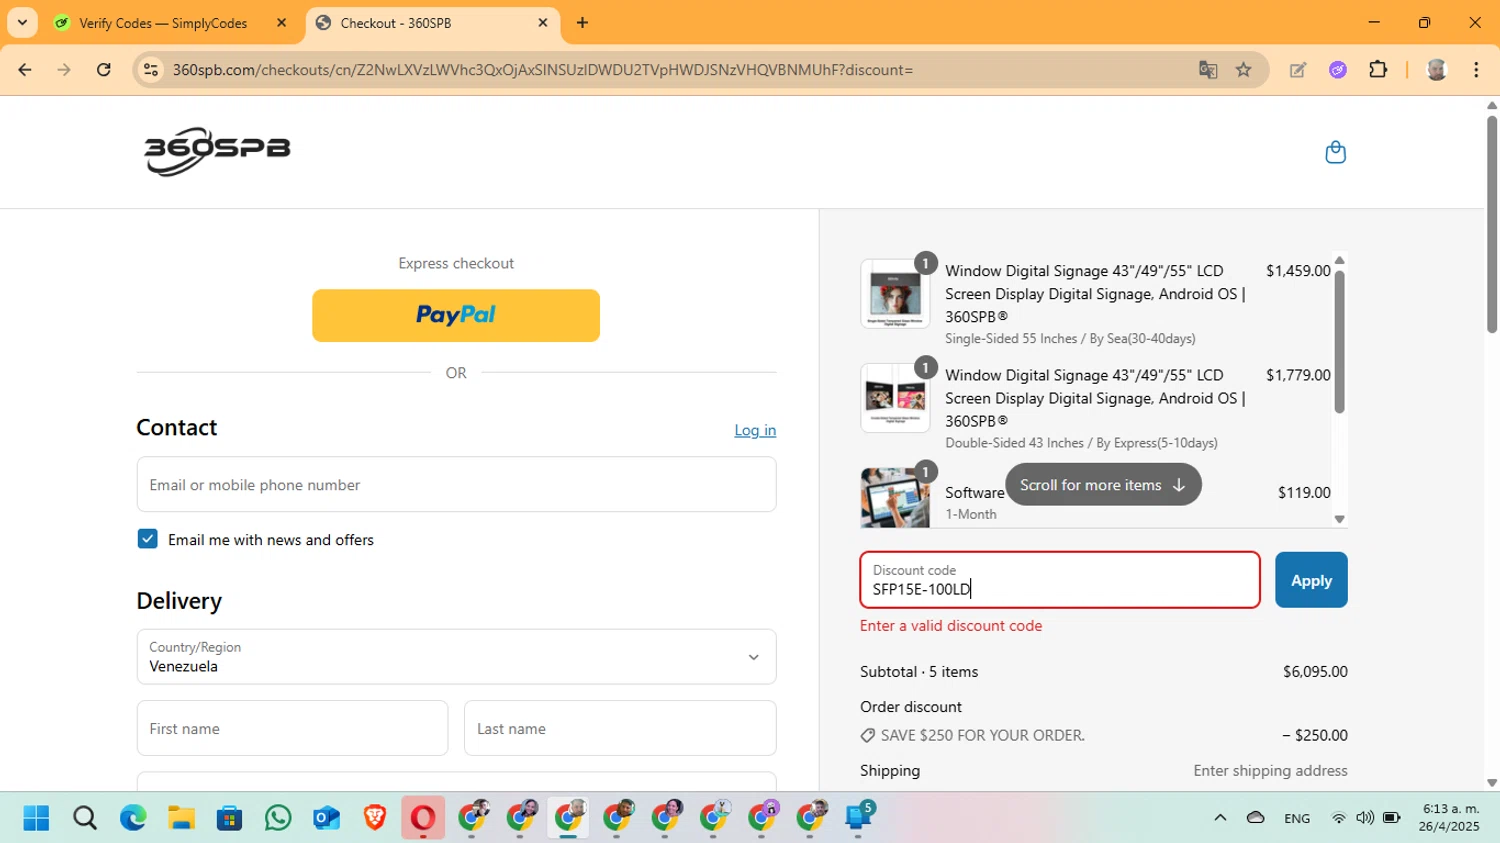Open File Explorer from taskbar
The height and width of the screenshot is (843, 1500).
click(181, 819)
